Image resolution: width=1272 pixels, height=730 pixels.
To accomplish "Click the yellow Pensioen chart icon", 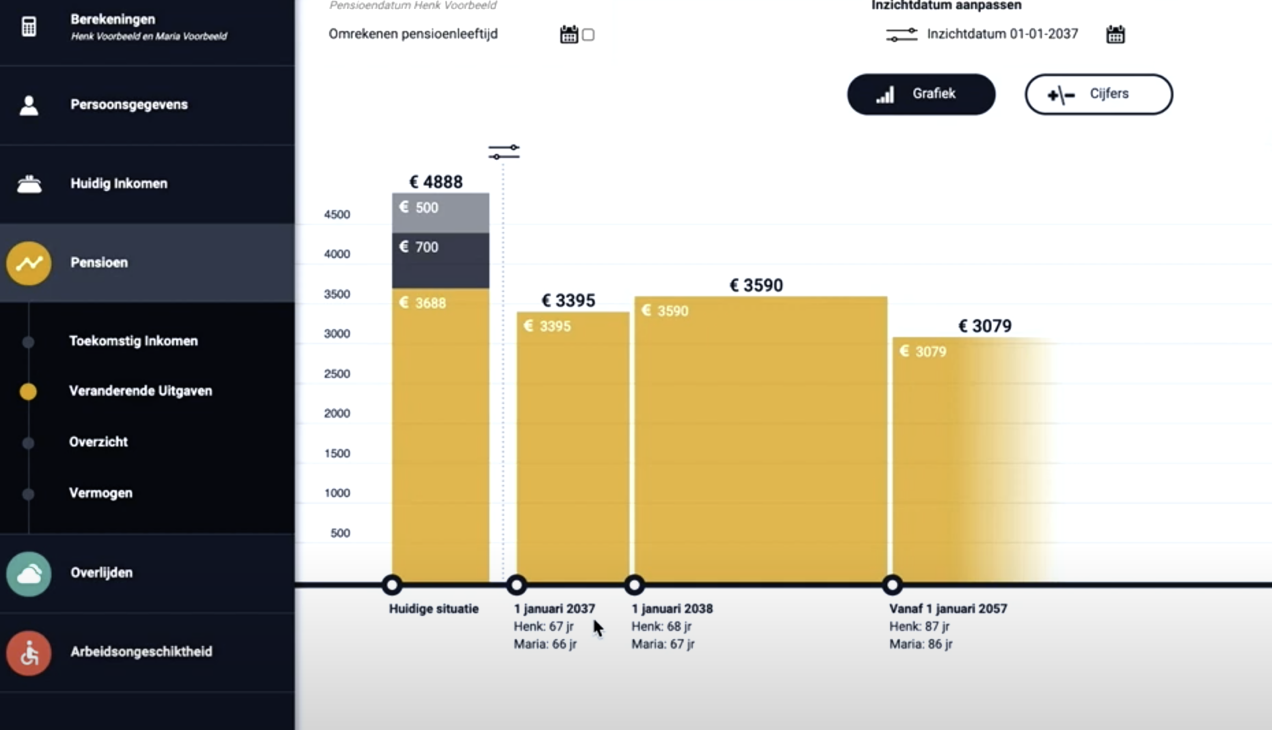I will (x=29, y=263).
